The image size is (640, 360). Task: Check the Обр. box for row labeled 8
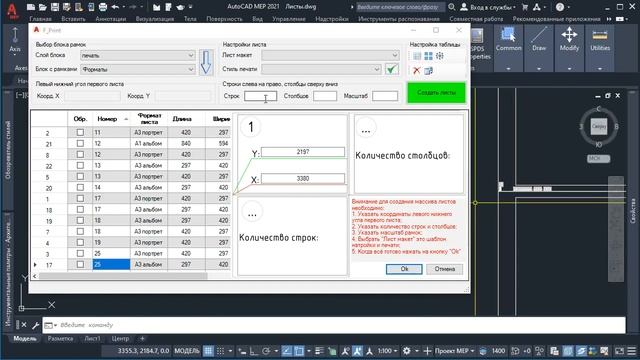tap(80, 154)
